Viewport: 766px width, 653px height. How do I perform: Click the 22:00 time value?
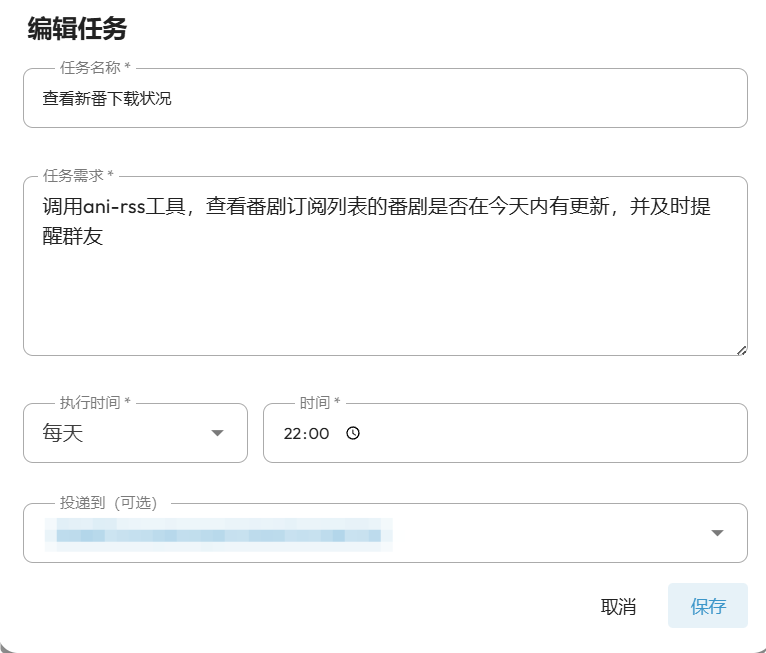(x=306, y=433)
